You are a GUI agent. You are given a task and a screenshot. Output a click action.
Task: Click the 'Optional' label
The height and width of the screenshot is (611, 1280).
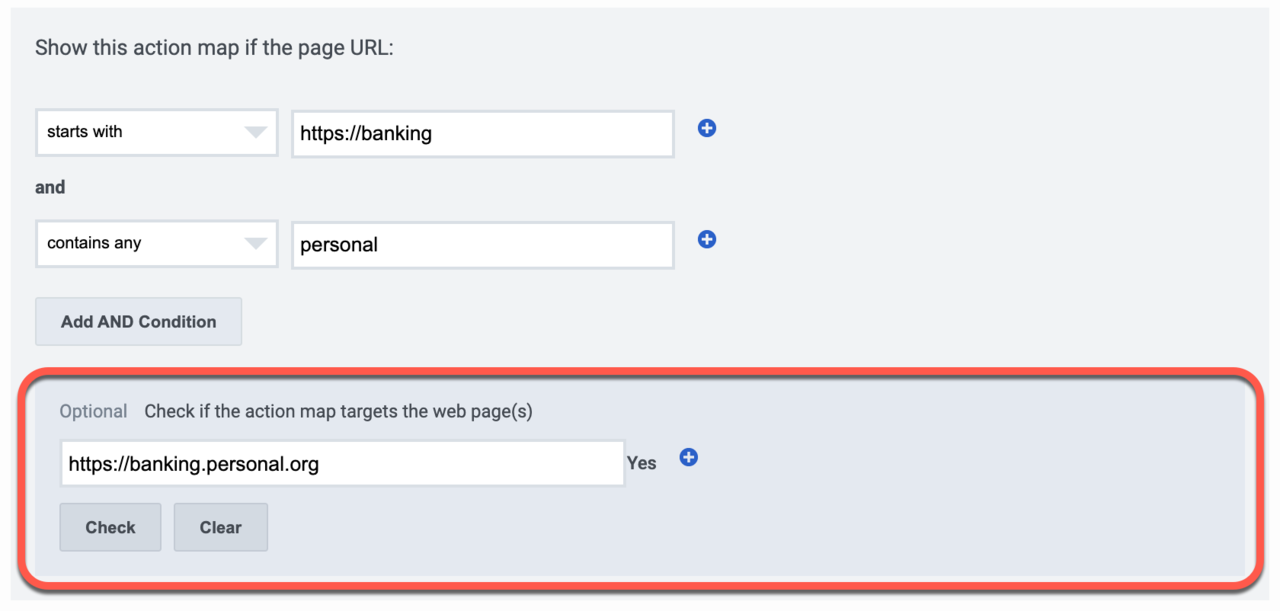(x=93, y=412)
